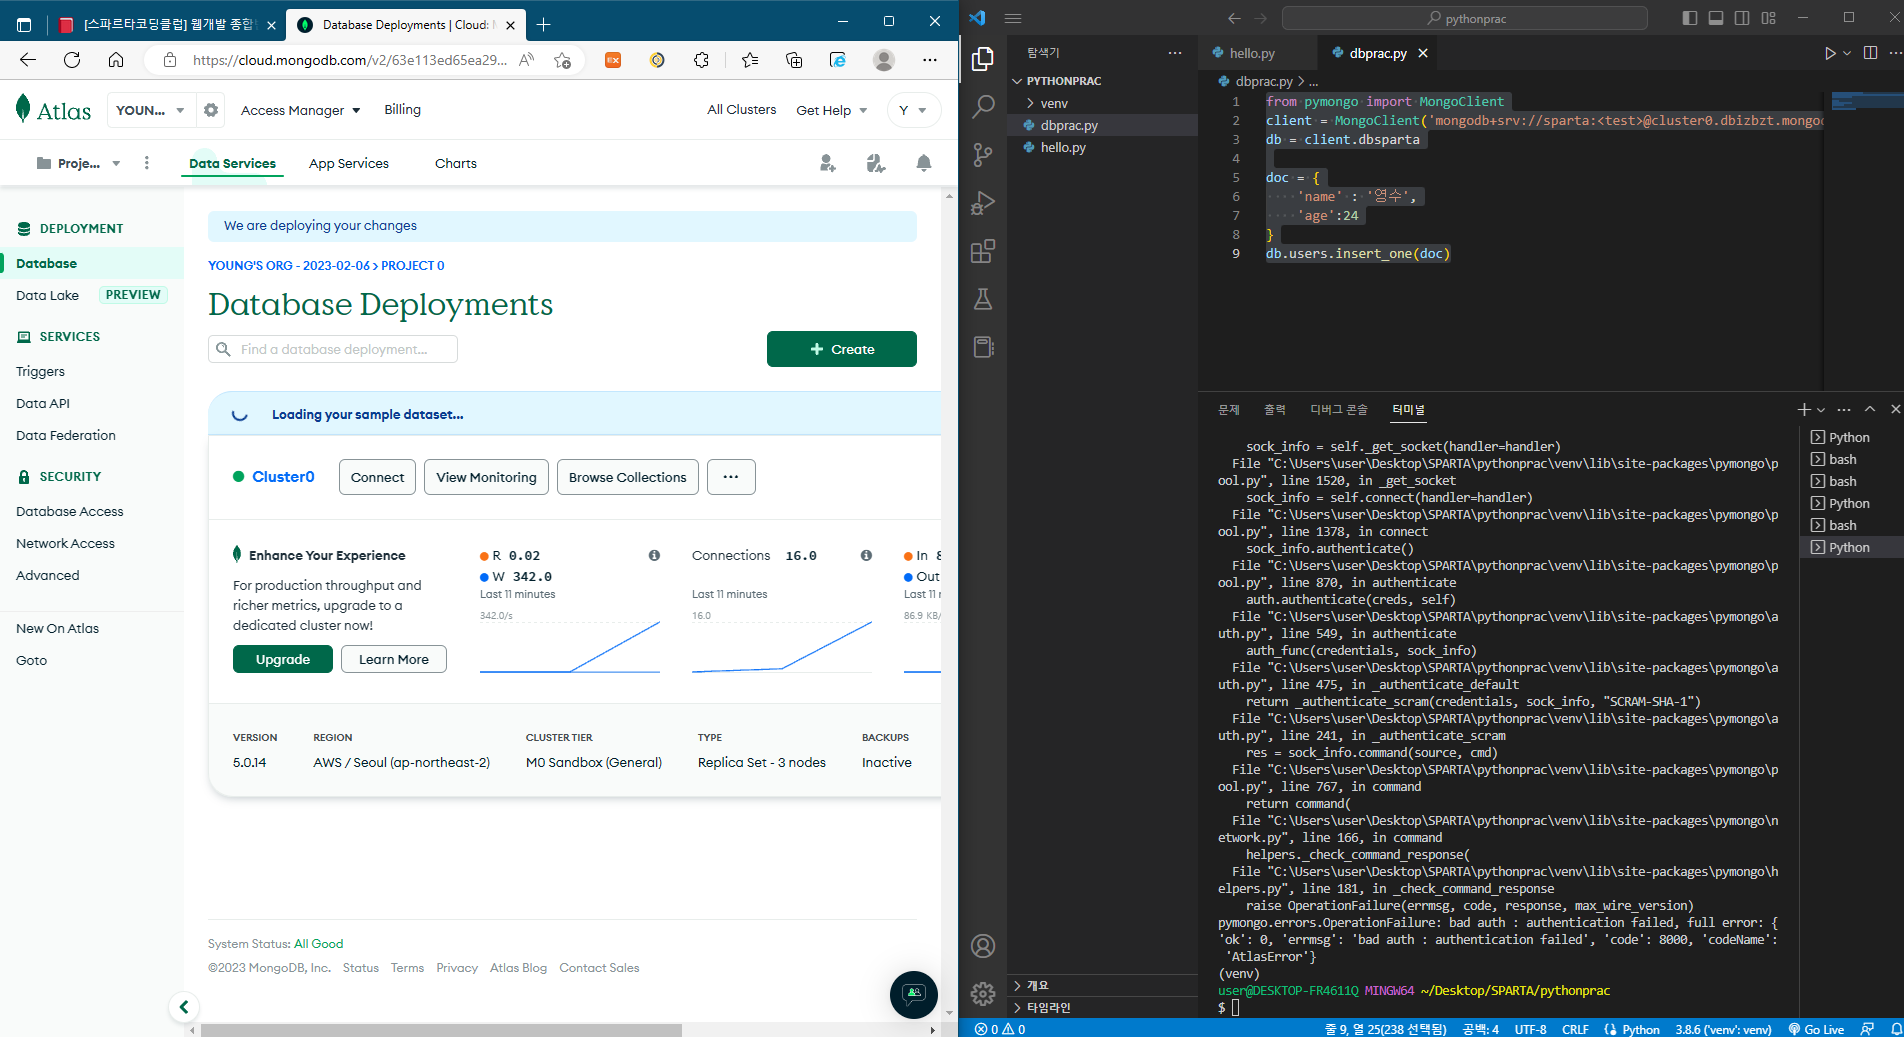
Task: Click browser address bar URL
Action: coord(349,60)
